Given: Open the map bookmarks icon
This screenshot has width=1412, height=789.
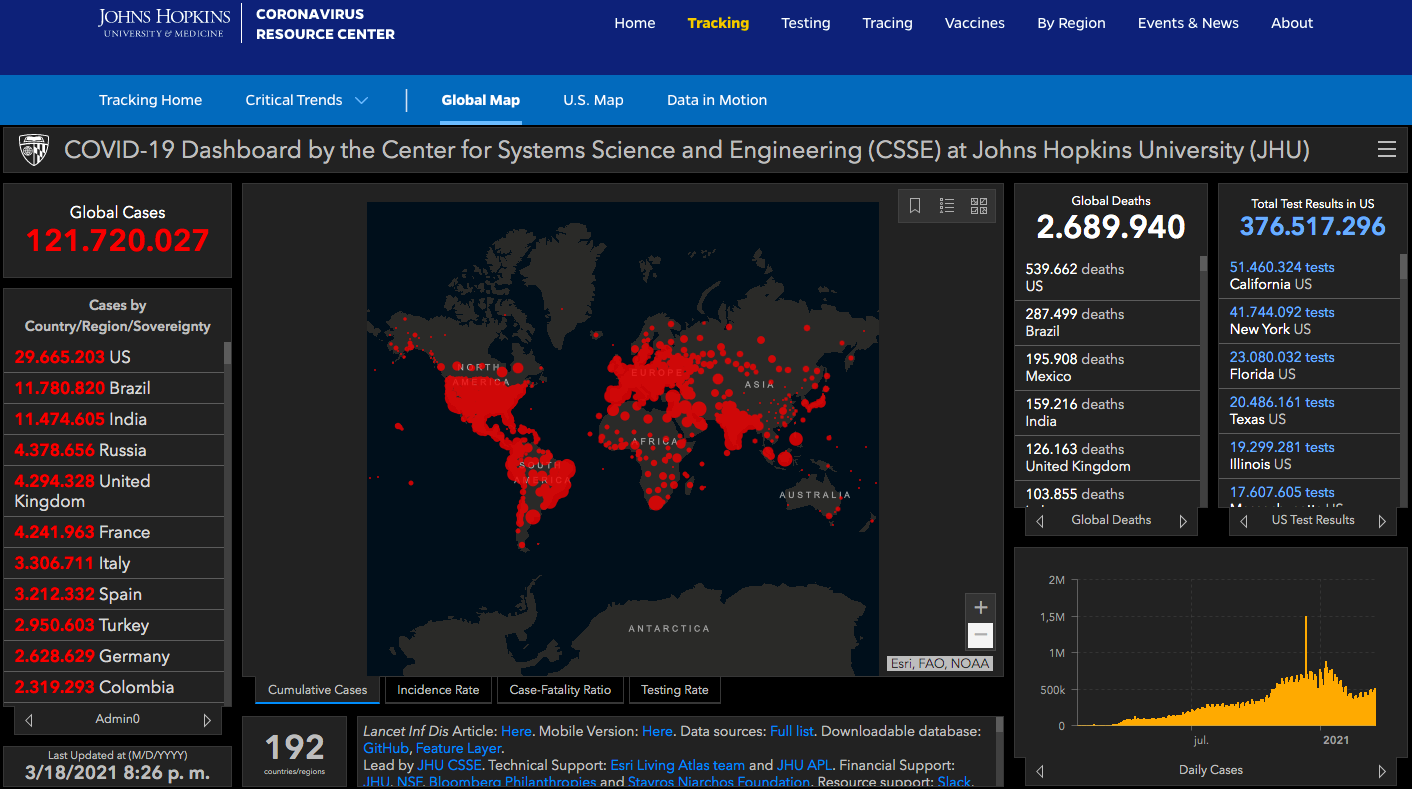Looking at the screenshot, I should pos(915,206).
